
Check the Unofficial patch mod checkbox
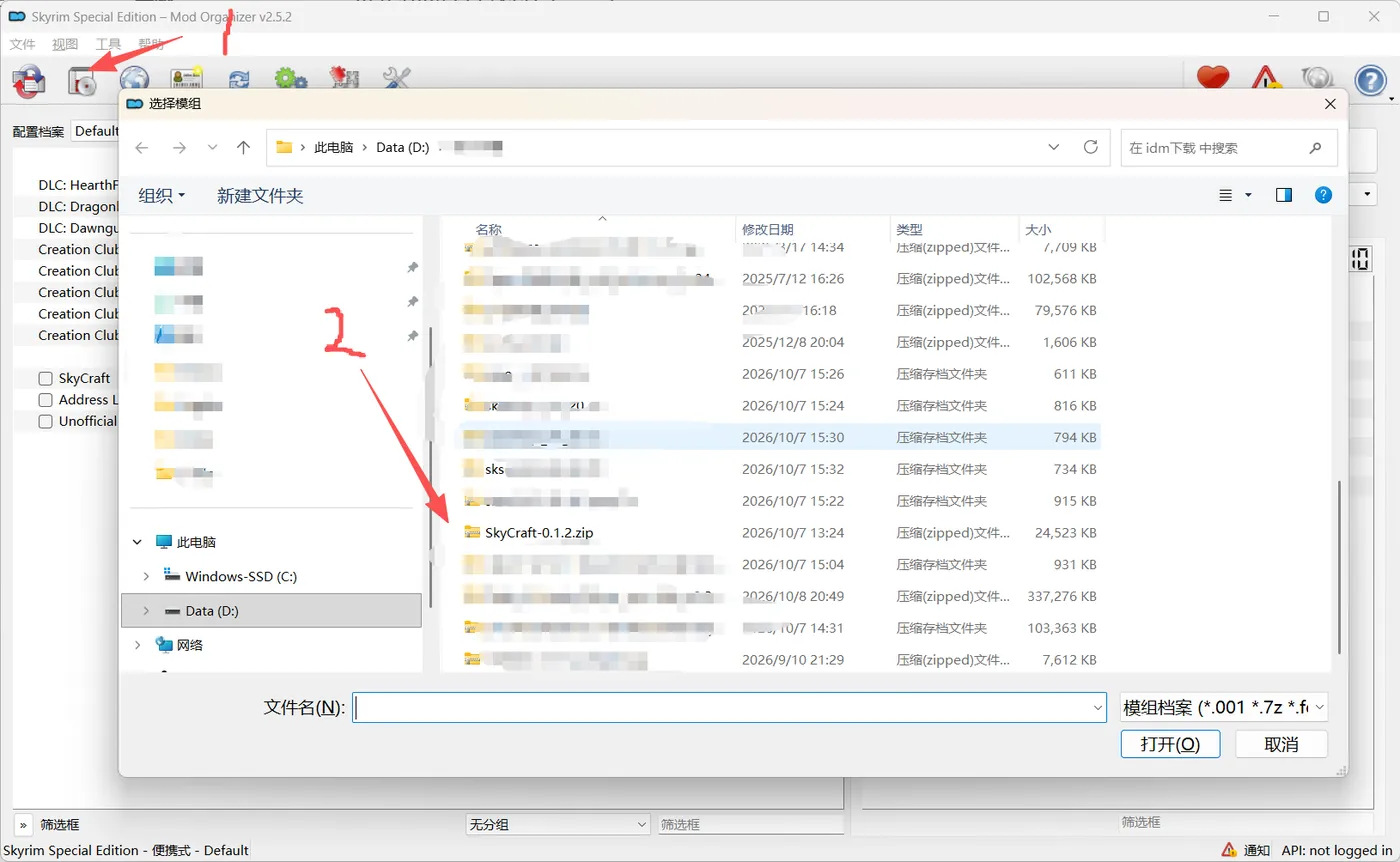click(x=45, y=421)
